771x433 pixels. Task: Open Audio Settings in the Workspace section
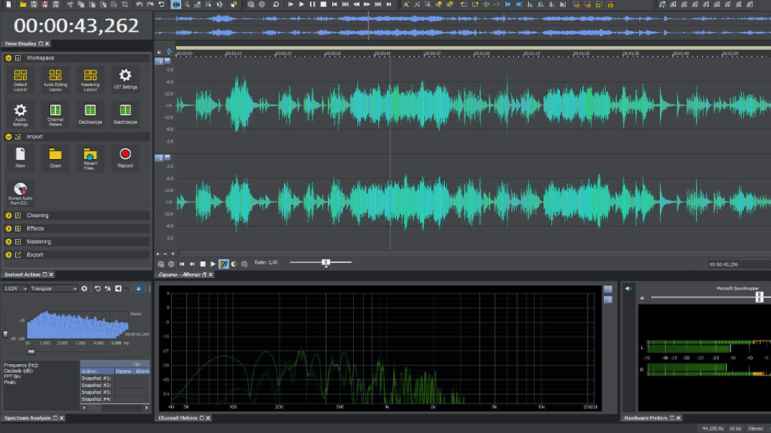pyautogui.click(x=21, y=110)
